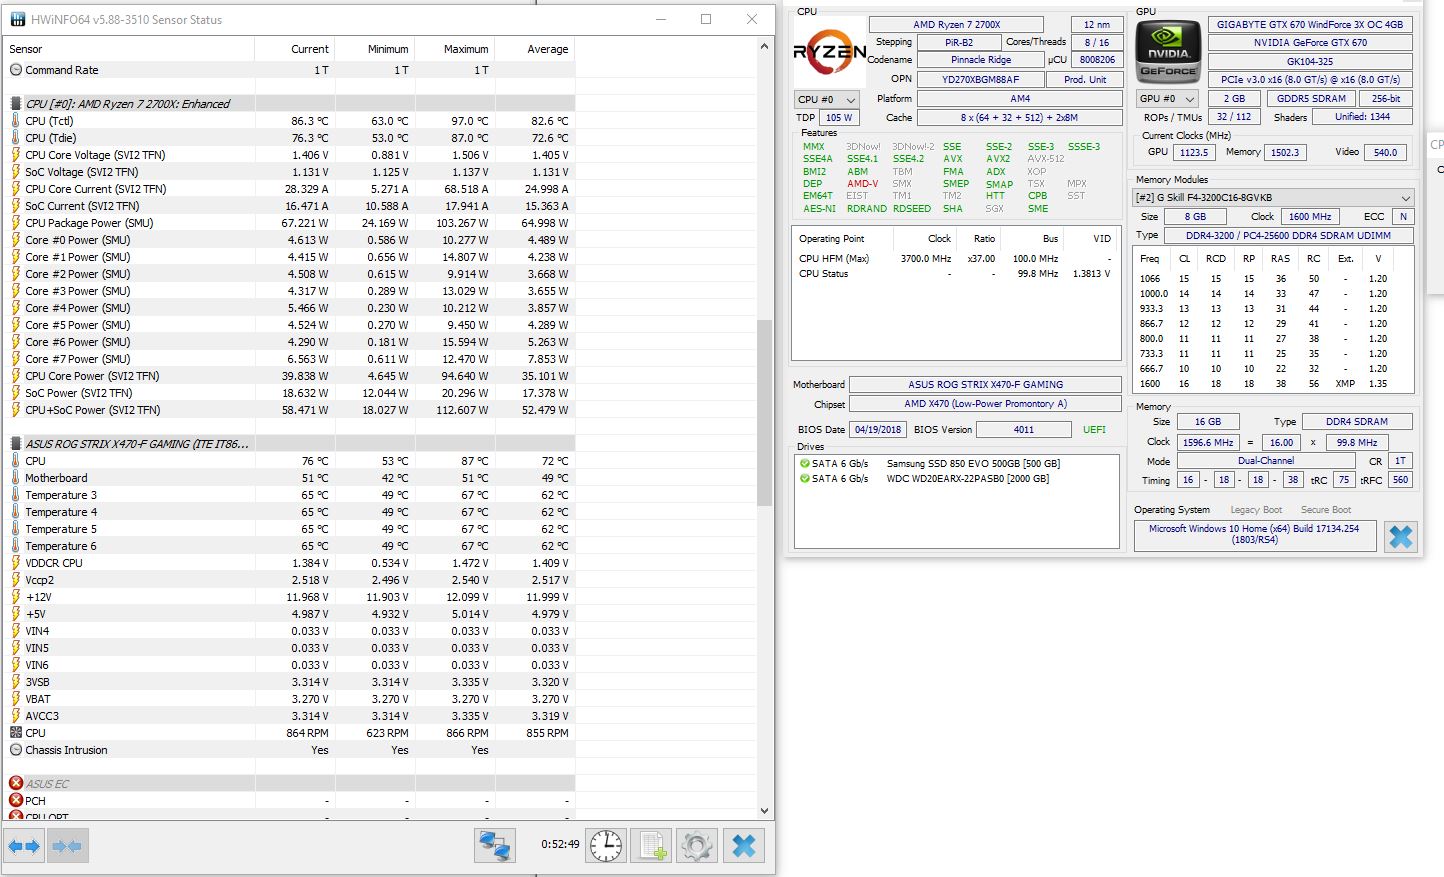Click the BIOS Date 04/19/2018 field
The height and width of the screenshot is (877, 1444).
coord(878,430)
